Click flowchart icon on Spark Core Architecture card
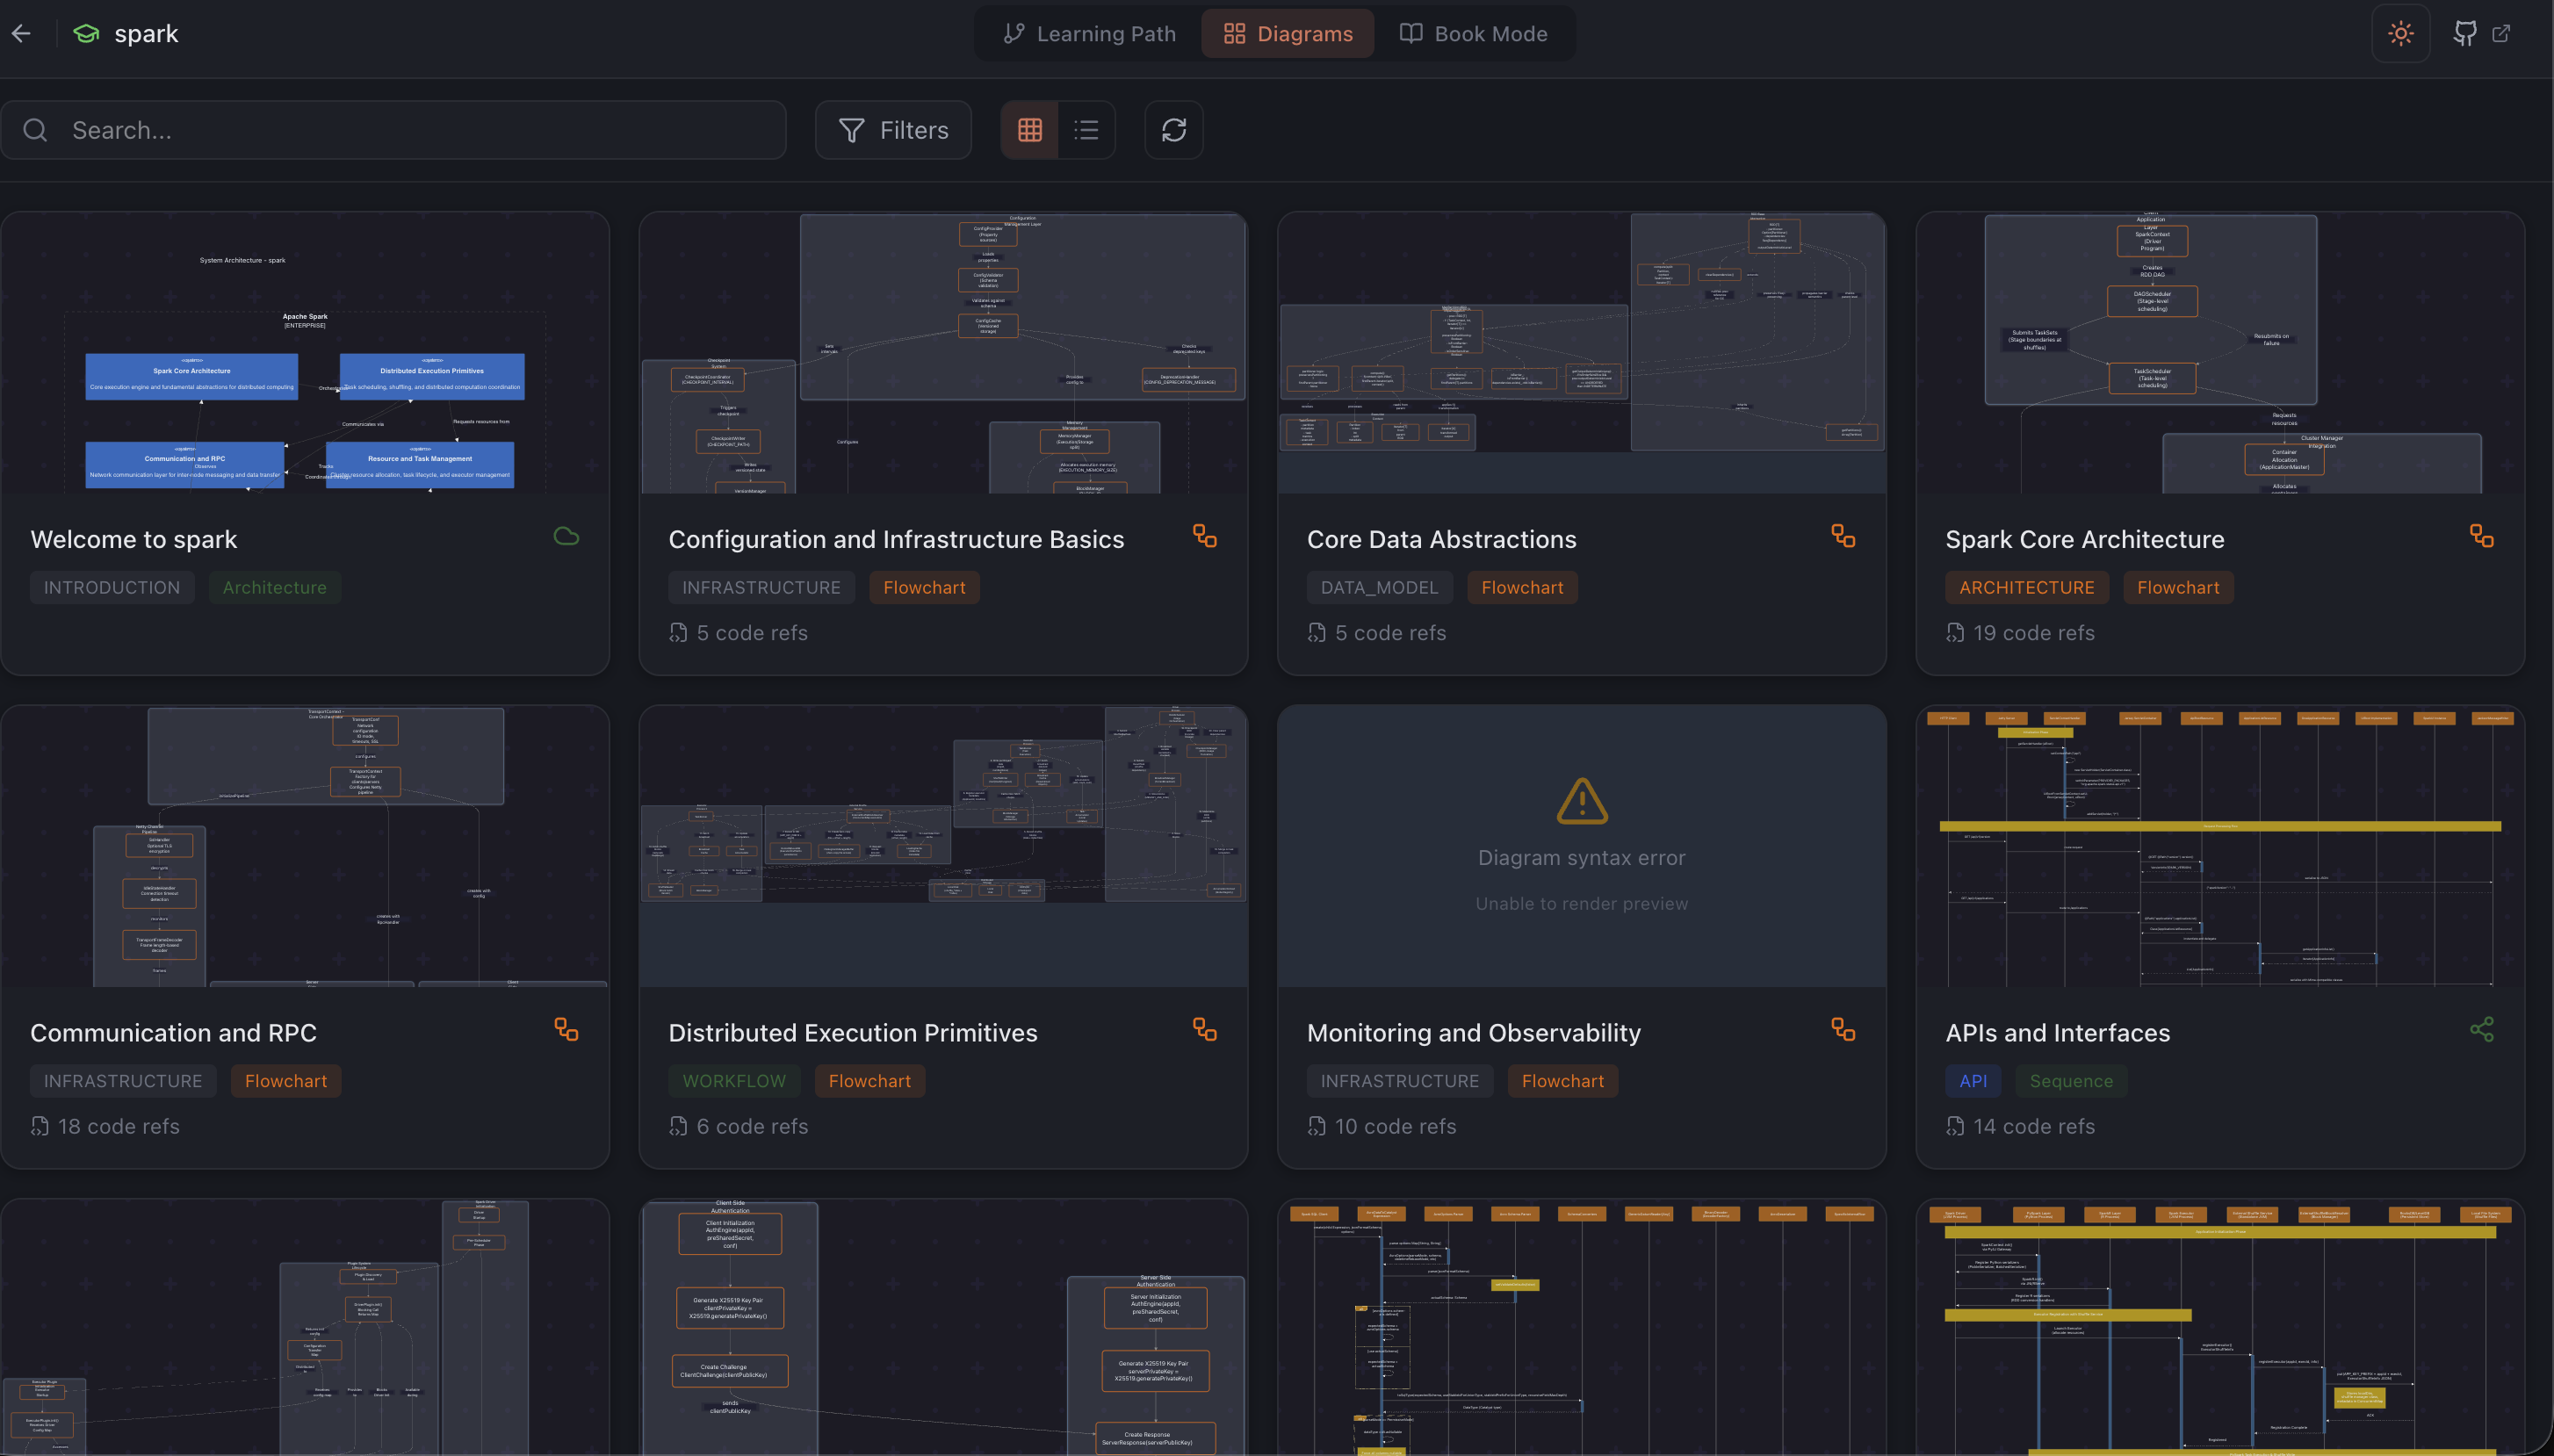Image resolution: width=2554 pixels, height=1456 pixels. (2481, 536)
